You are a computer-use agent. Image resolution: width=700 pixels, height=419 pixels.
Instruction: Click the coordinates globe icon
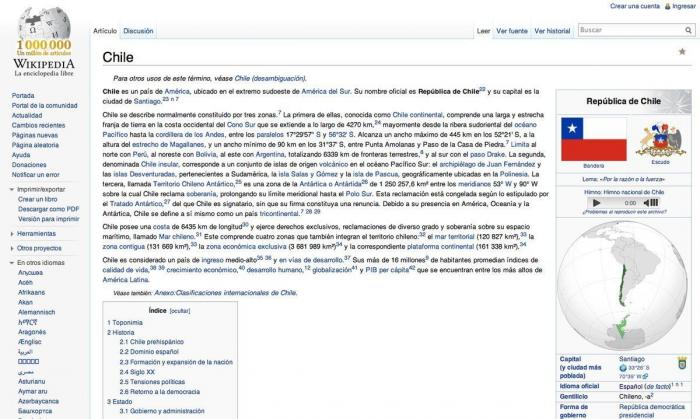point(623,368)
